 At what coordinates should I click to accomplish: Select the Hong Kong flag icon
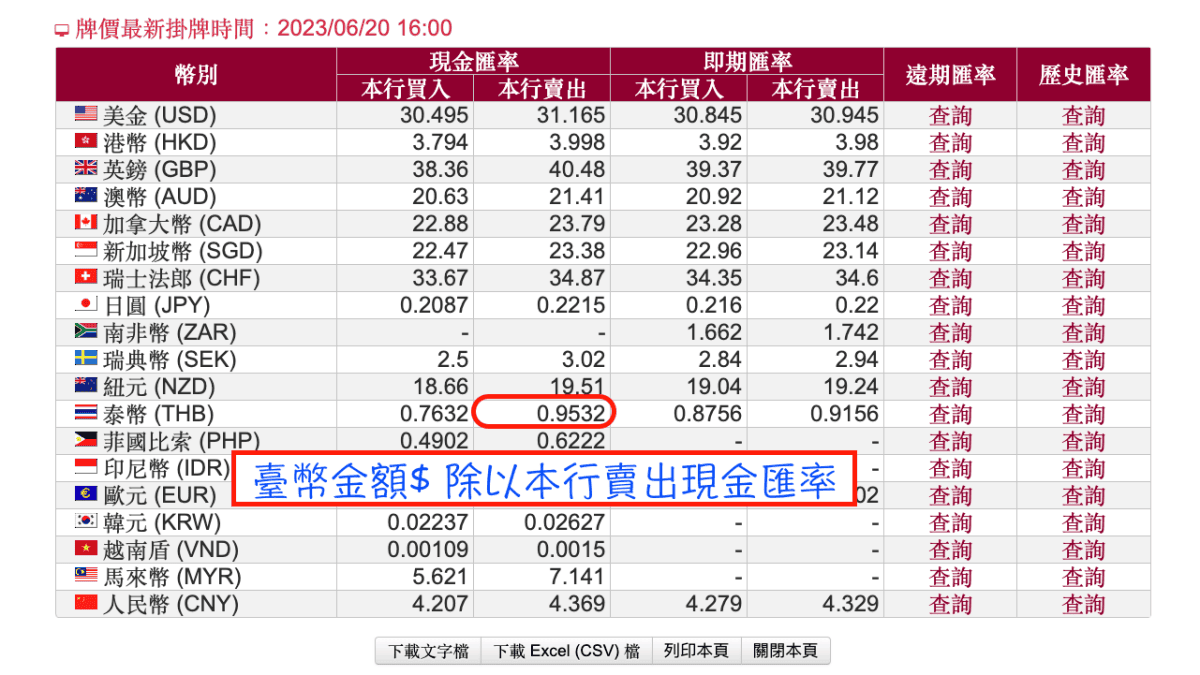[88, 142]
